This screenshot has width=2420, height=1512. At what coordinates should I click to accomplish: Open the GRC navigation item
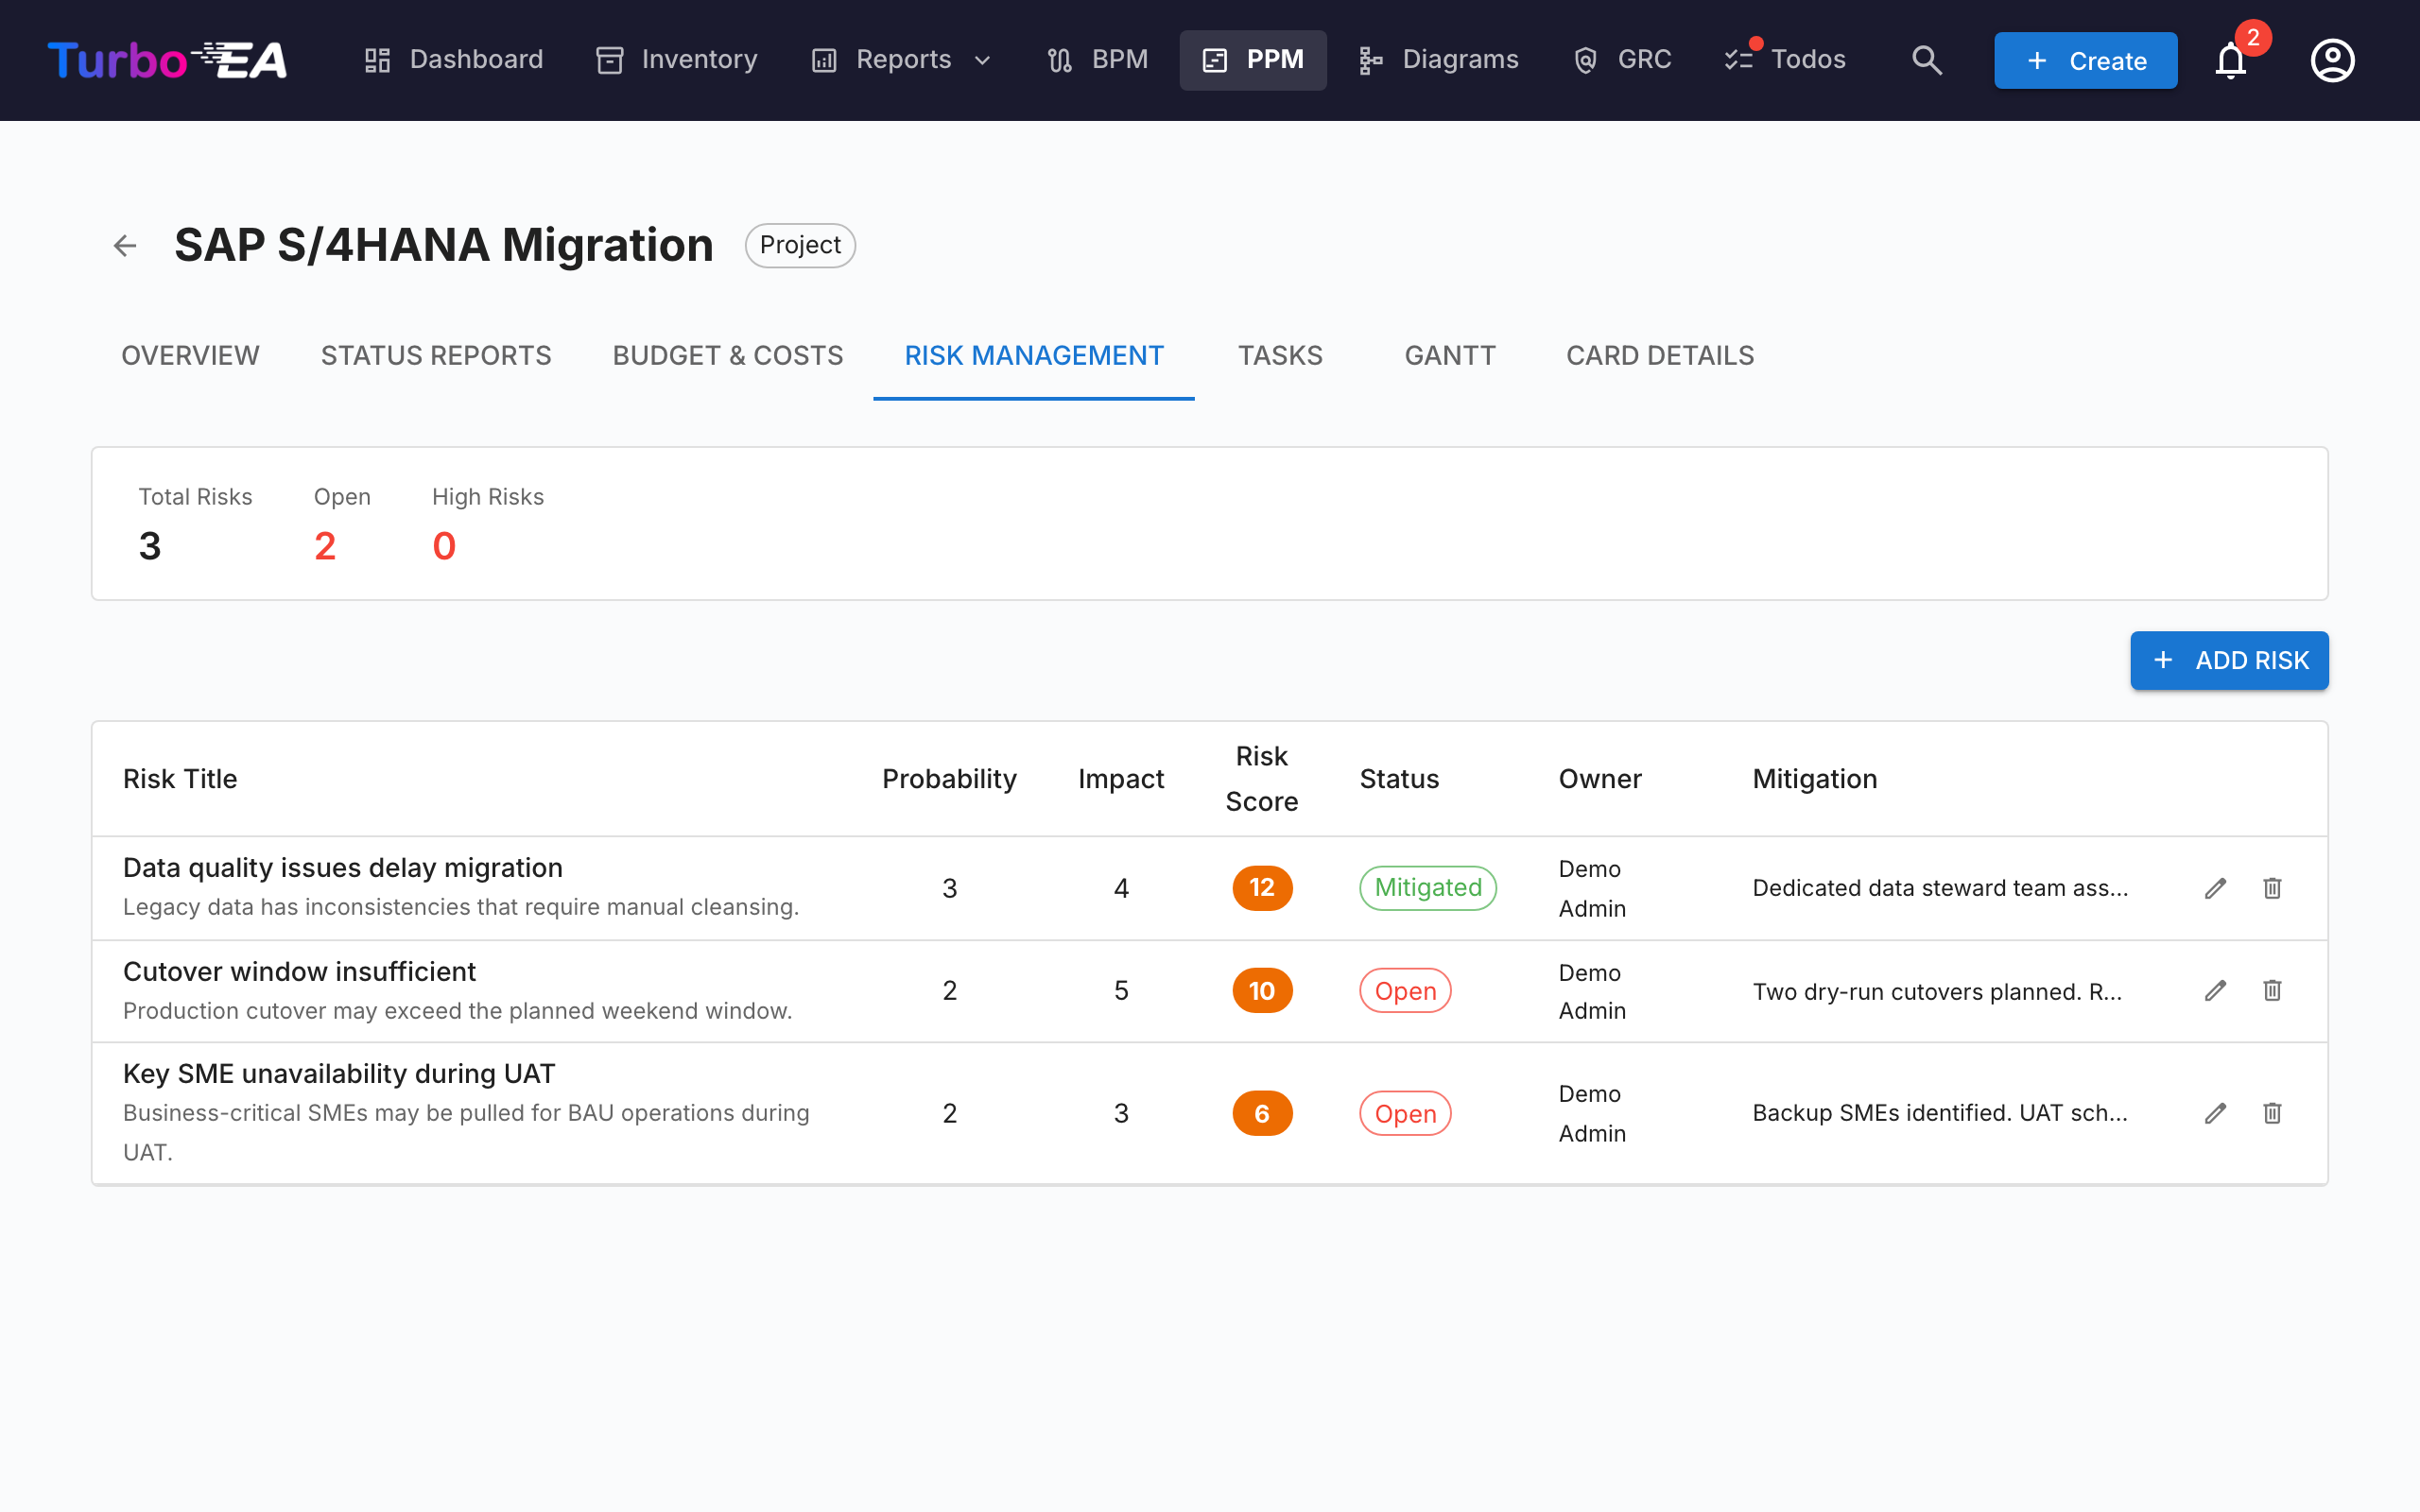coord(1622,60)
